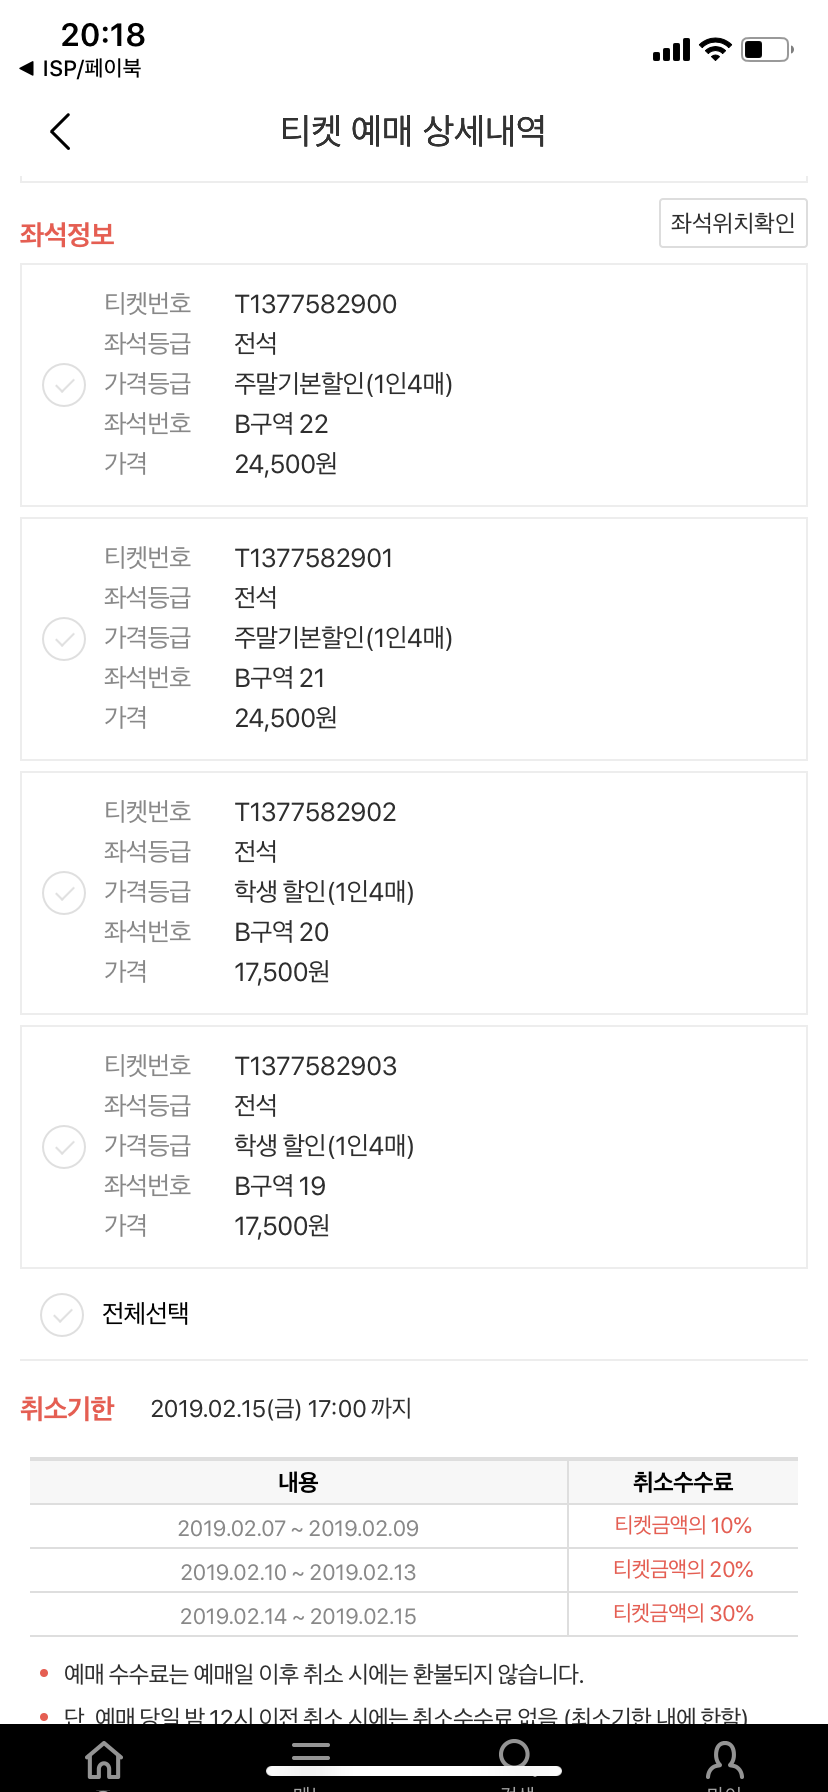Go to Home via bottom bar icon
This screenshot has width=828, height=1792.
pyautogui.click(x=104, y=1761)
